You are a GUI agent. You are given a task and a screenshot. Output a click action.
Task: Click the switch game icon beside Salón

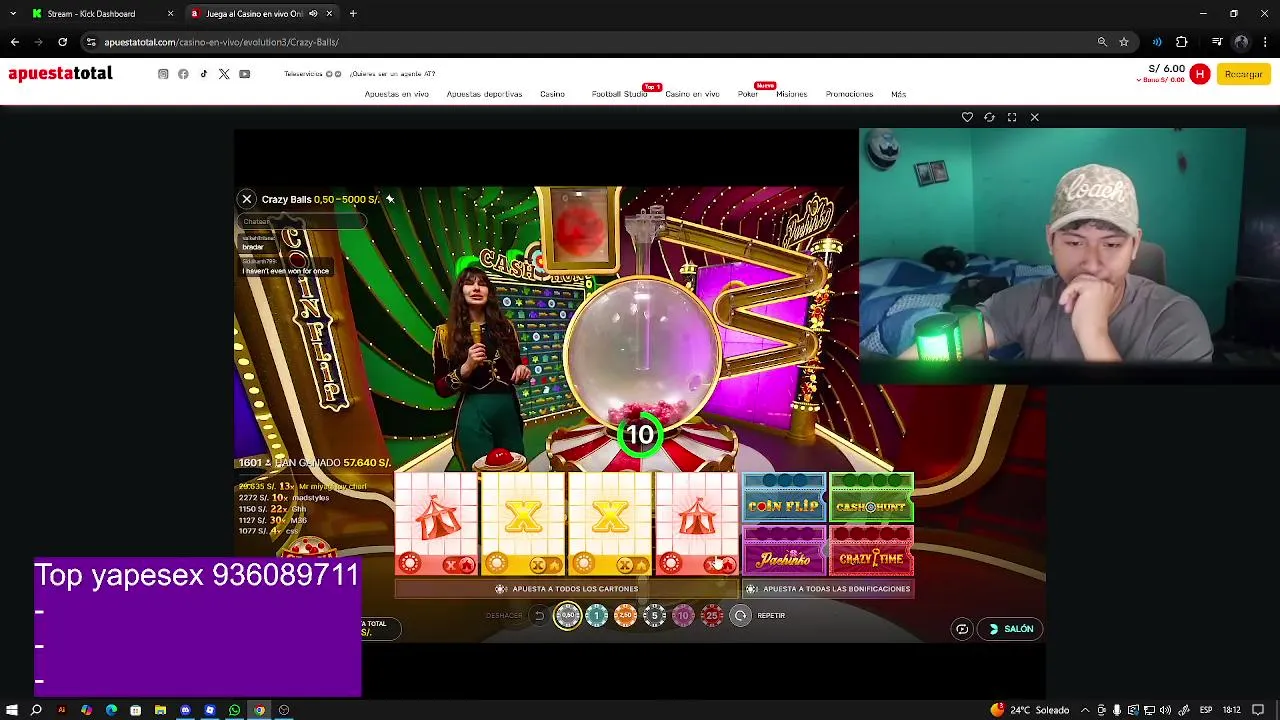pyautogui.click(x=962, y=629)
